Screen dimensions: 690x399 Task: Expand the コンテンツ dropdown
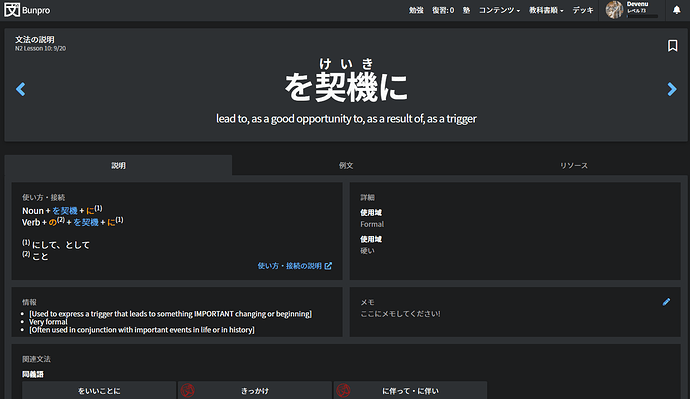coord(499,10)
